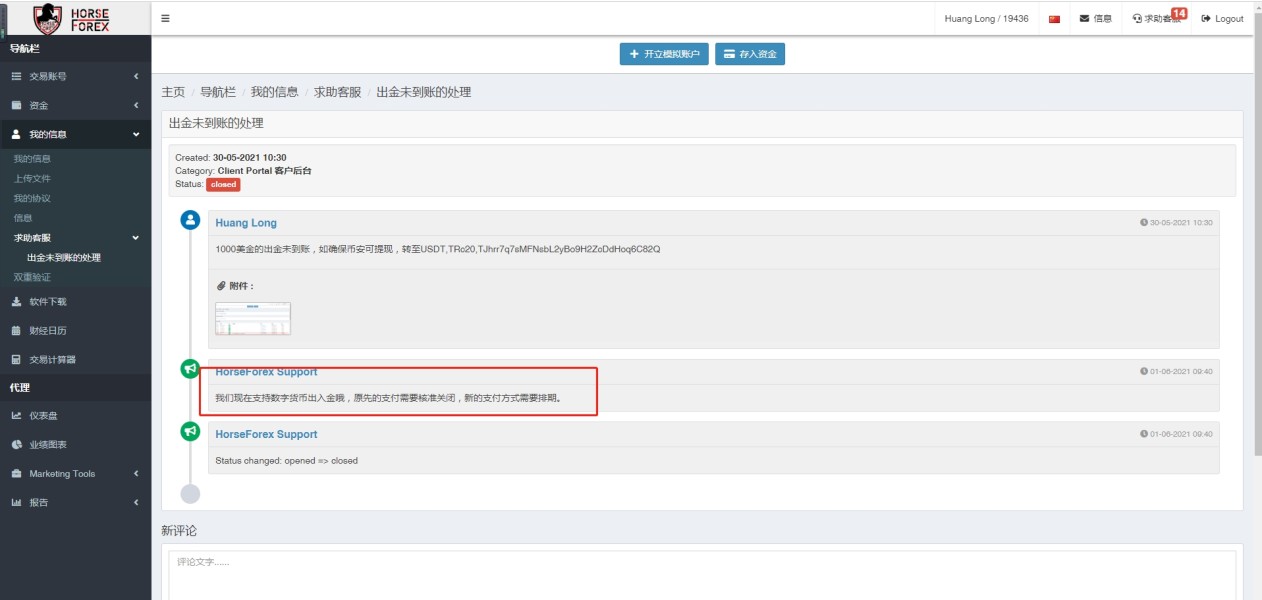This screenshot has width=1262, height=600.
Task: Open 我的信息 submenu item in sidebar
Action: [32, 159]
